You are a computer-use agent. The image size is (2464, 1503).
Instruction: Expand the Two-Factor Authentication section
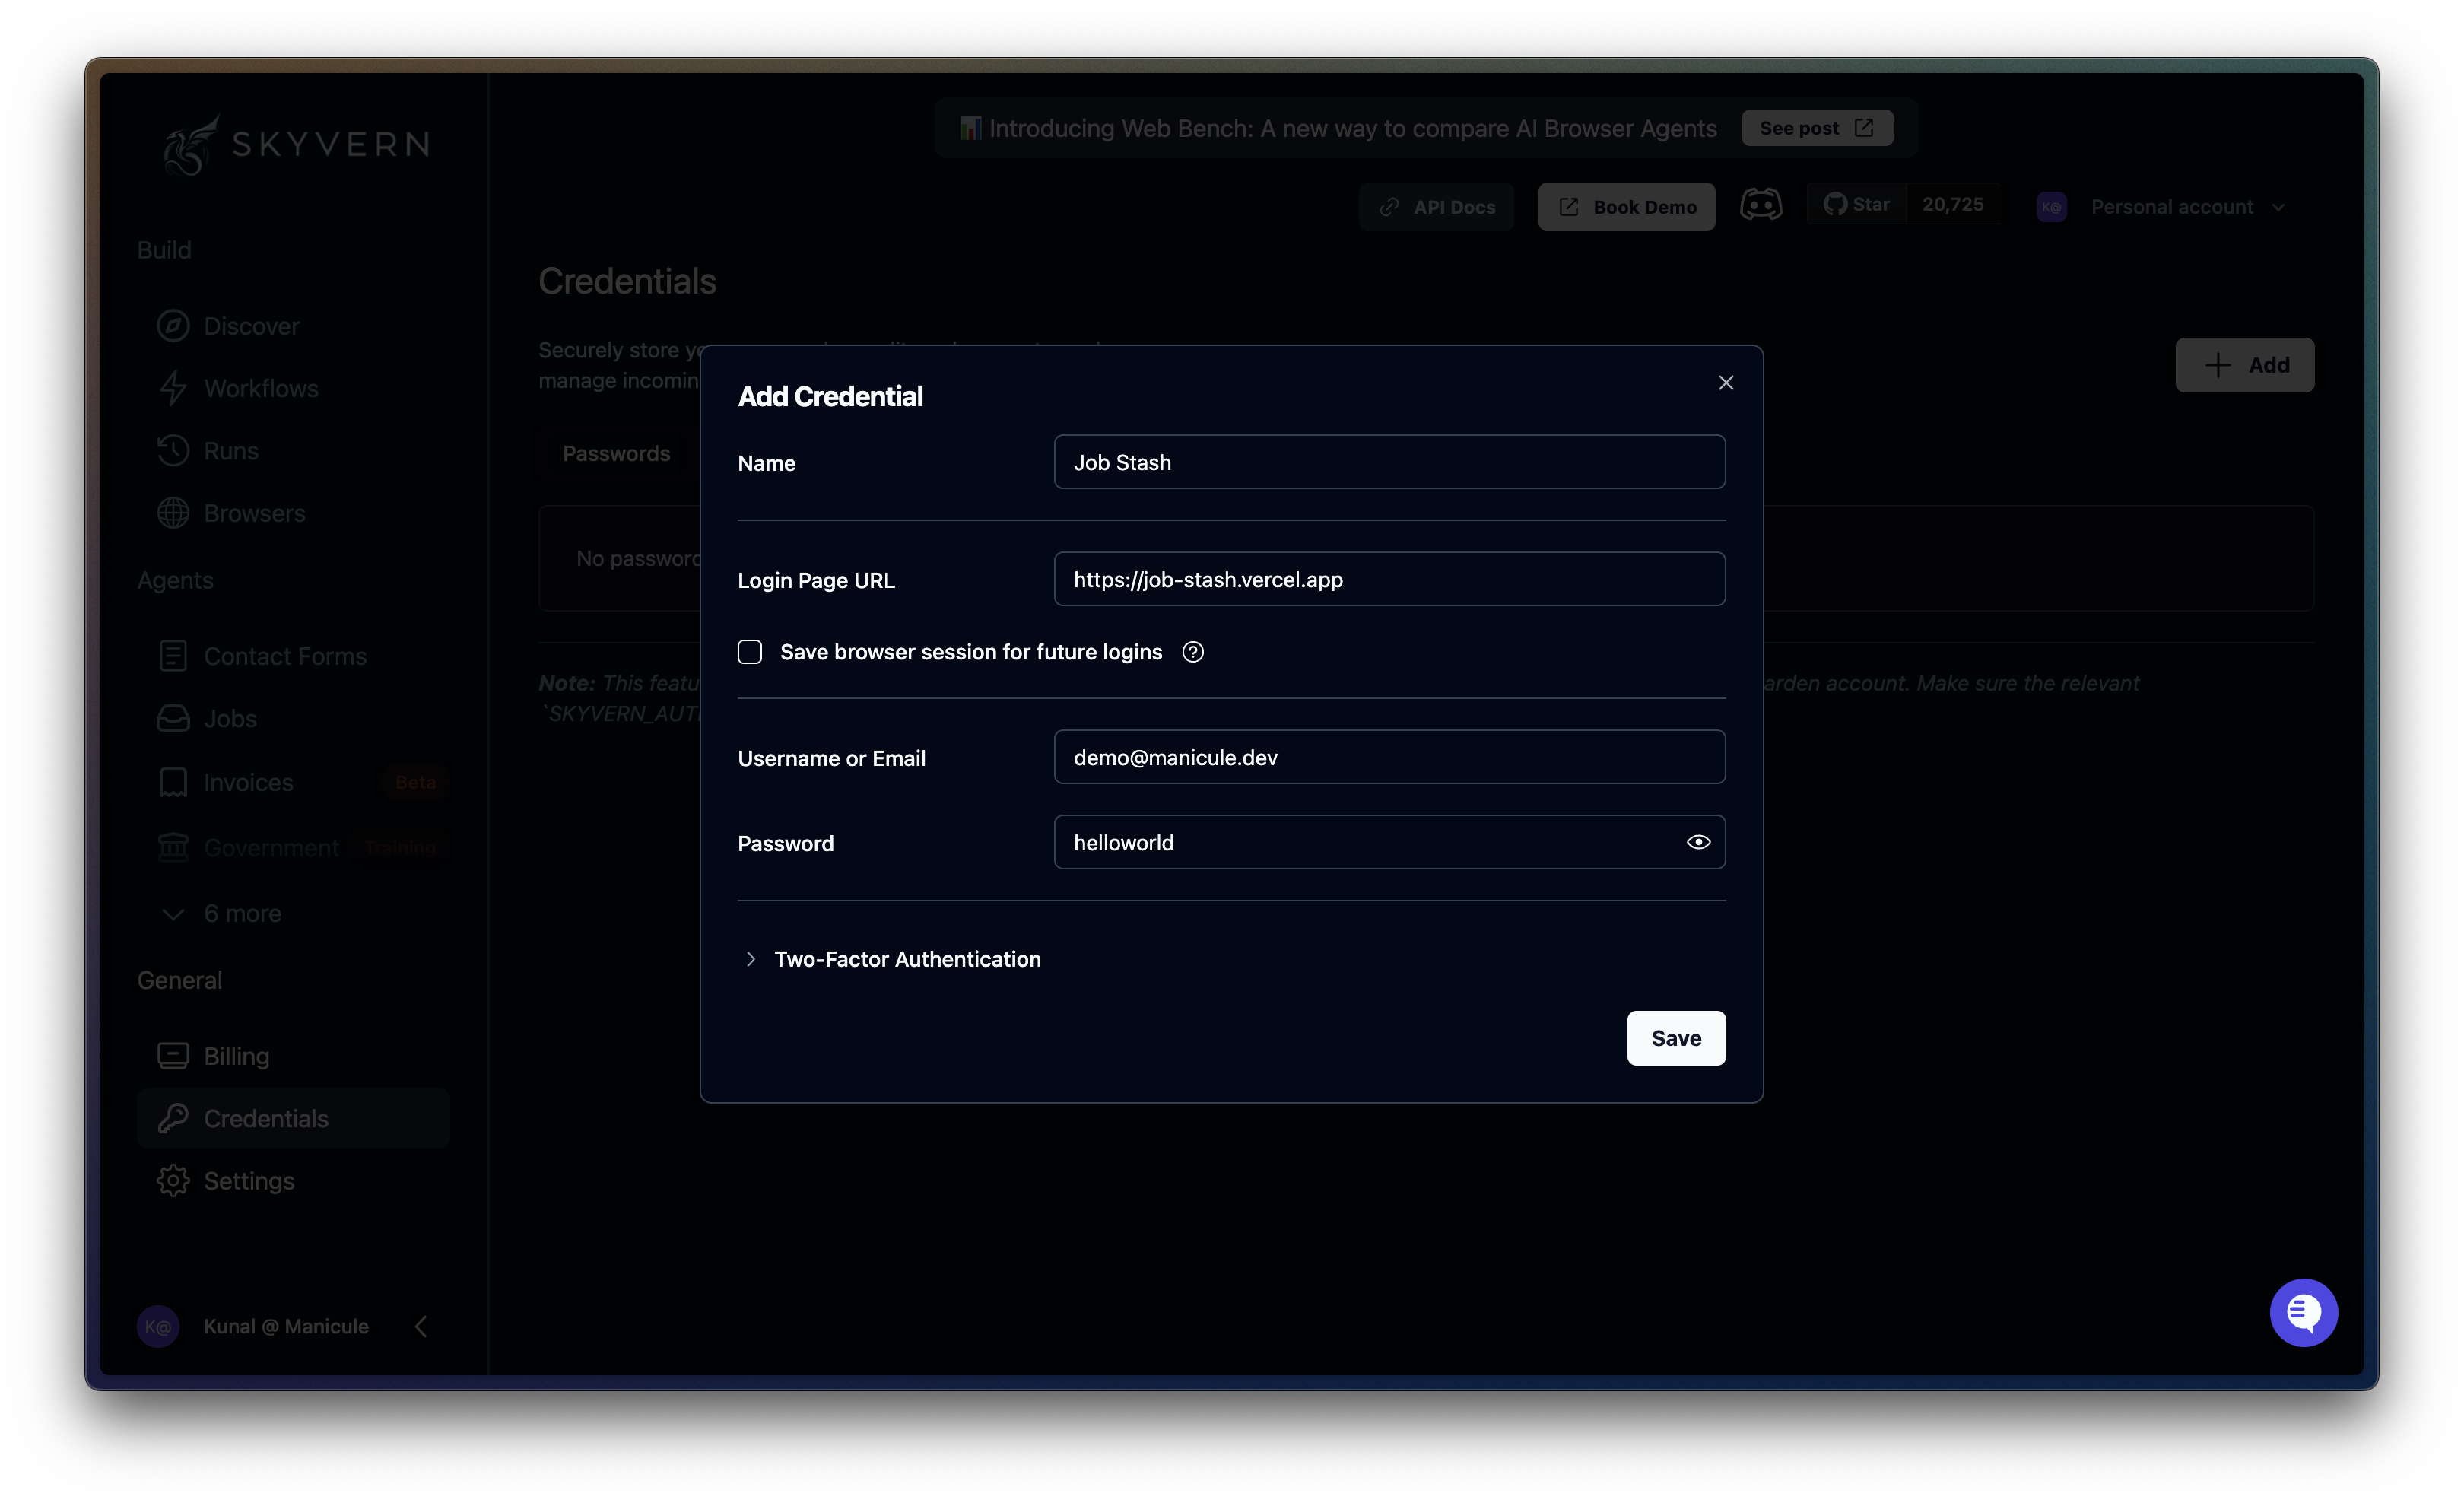907,958
